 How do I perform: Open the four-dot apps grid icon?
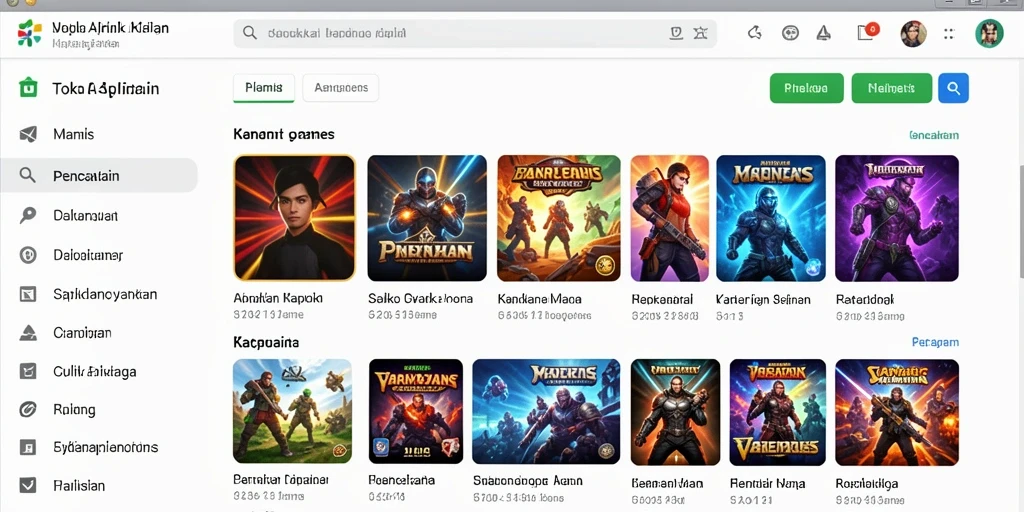pyautogui.click(x=950, y=33)
